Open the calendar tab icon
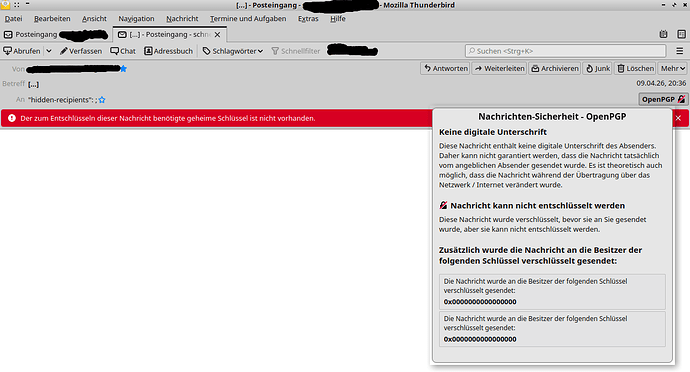 coord(664,34)
